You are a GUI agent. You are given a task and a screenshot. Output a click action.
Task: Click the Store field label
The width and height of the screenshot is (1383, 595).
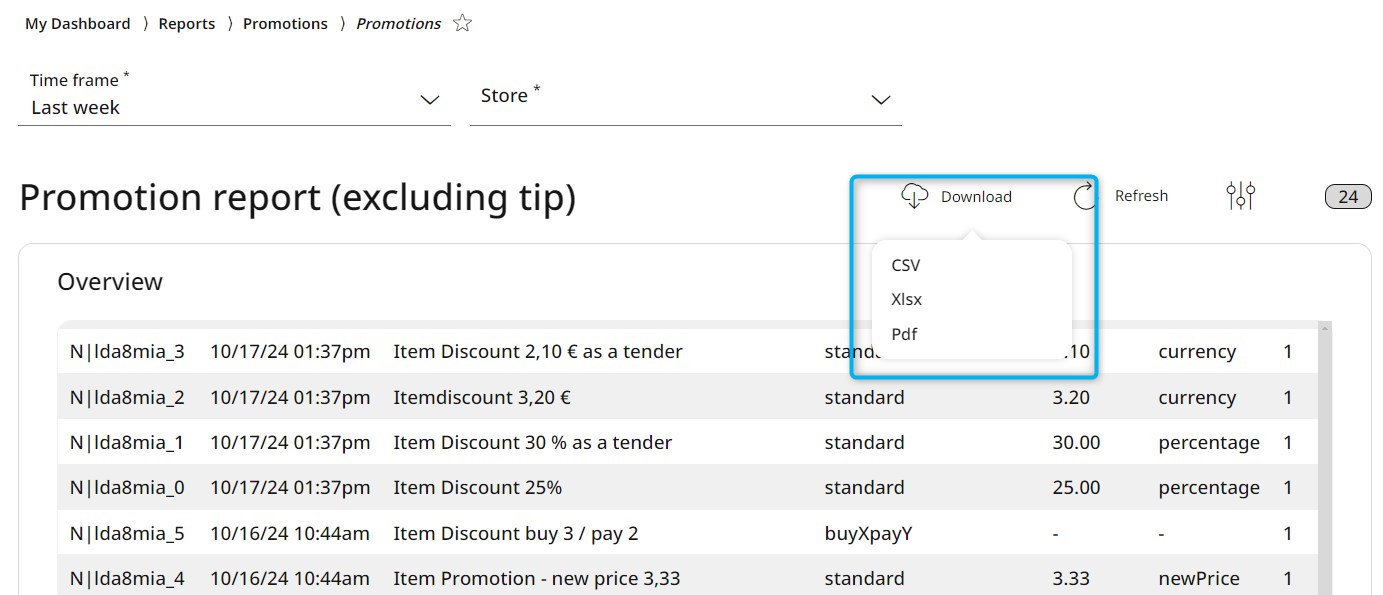(x=510, y=95)
